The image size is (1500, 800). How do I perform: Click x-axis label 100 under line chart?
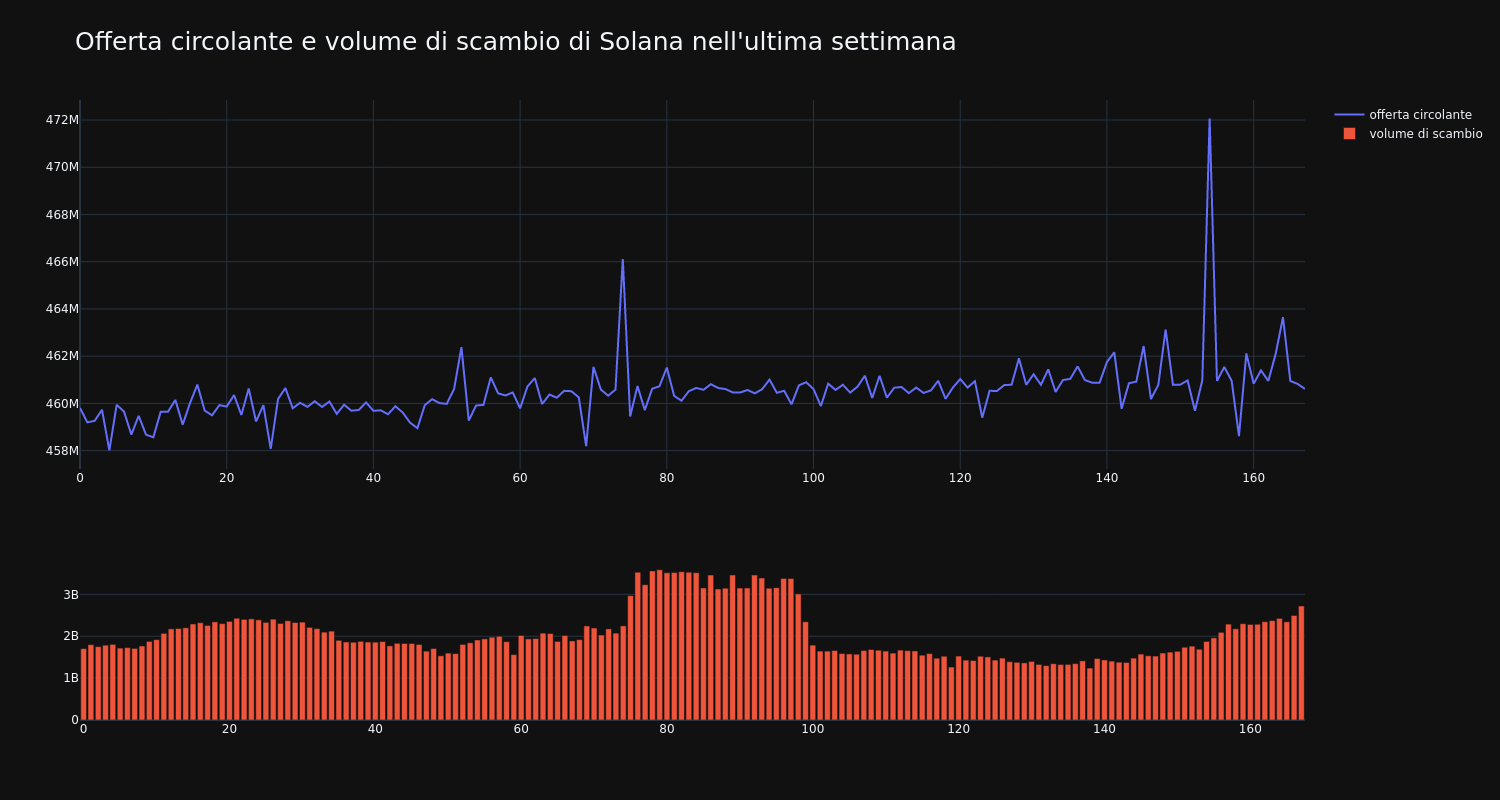(x=813, y=478)
